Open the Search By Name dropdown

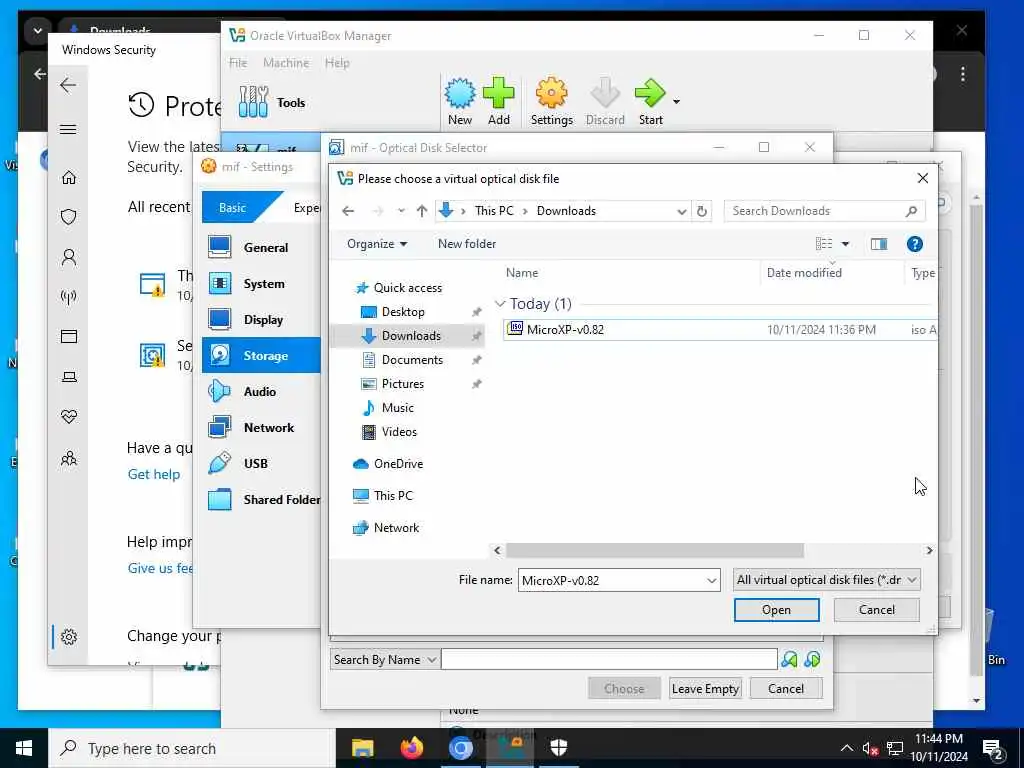[x=384, y=660]
